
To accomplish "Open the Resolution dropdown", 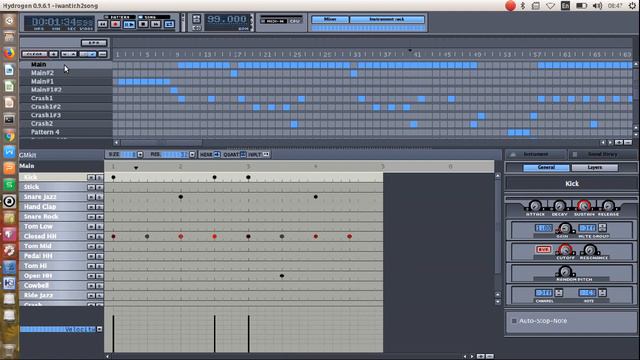I will (x=192, y=155).
